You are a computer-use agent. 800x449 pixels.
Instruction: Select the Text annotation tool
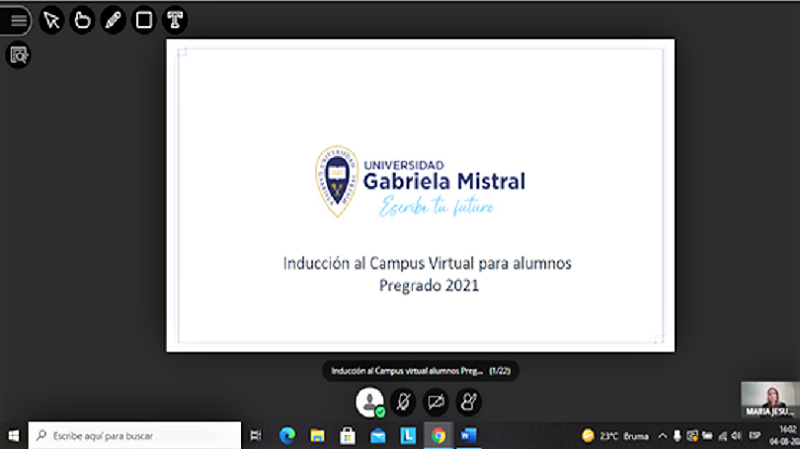175,20
